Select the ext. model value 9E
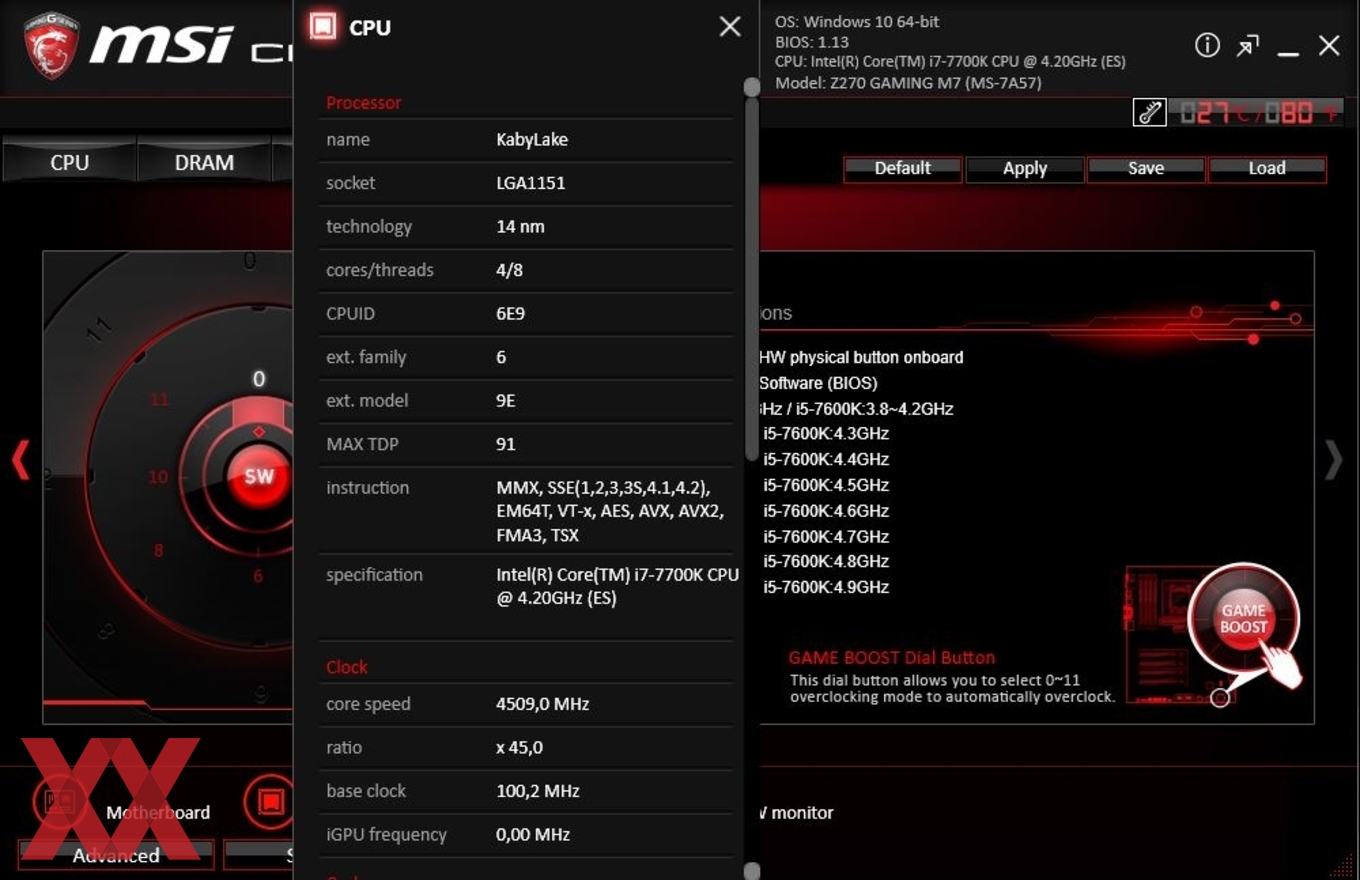 tap(506, 401)
